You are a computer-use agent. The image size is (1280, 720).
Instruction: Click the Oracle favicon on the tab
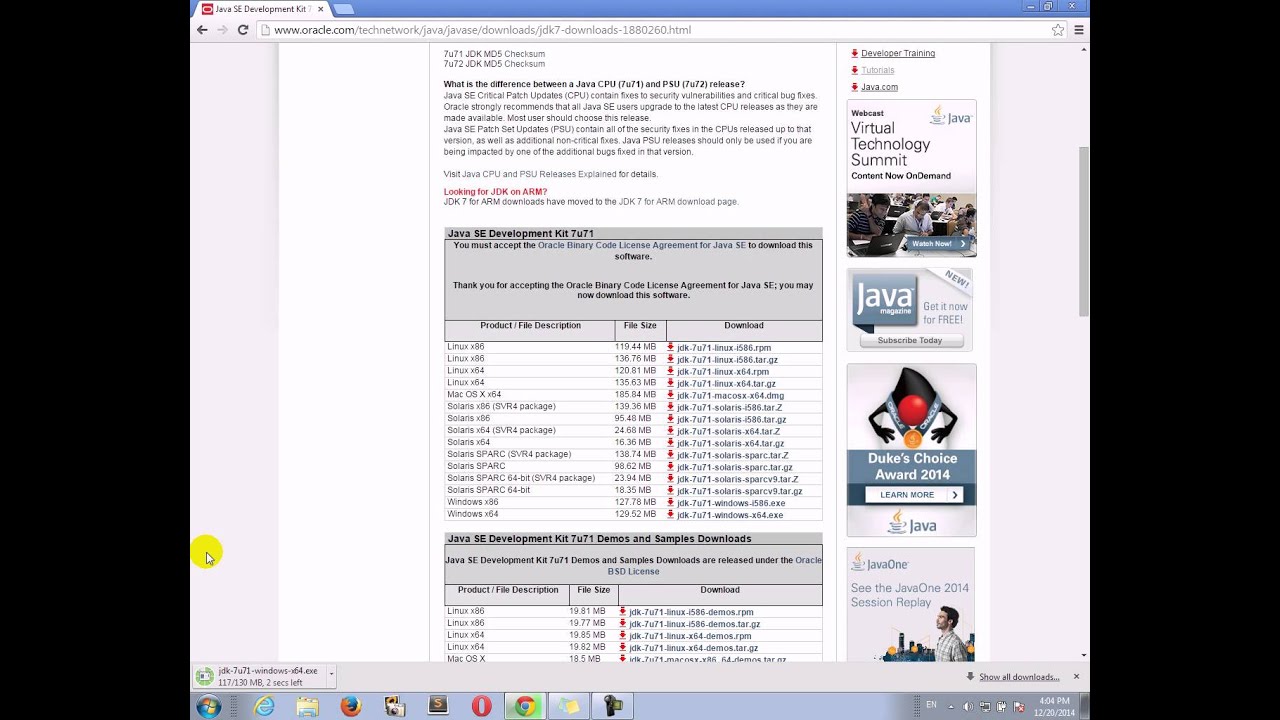click(x=207, y=9)
